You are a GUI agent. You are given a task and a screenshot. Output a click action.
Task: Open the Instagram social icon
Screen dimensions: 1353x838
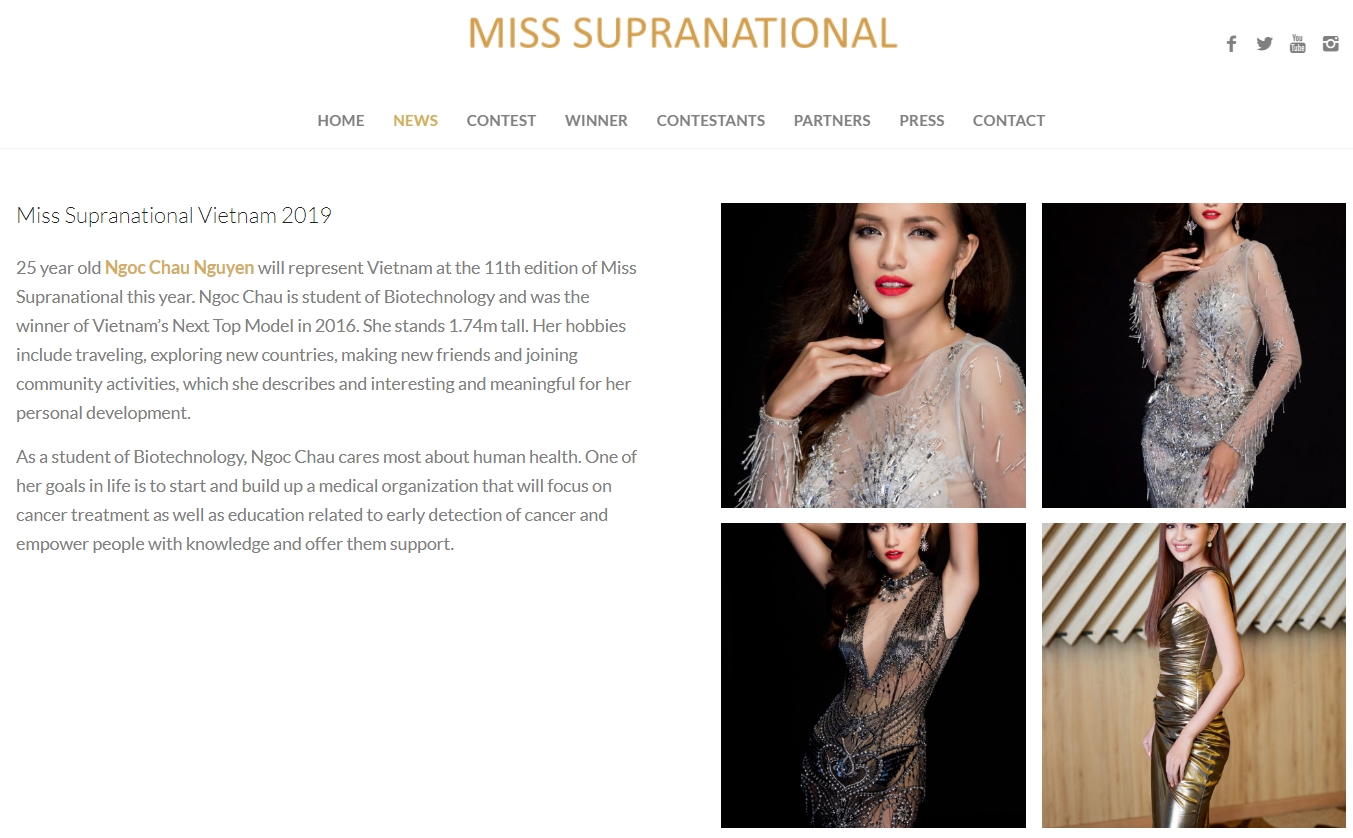1330,44
